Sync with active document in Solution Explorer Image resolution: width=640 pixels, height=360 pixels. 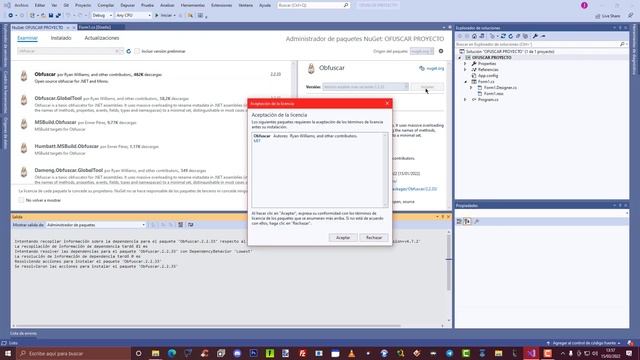pyautogui.click(x=503, y=36)
